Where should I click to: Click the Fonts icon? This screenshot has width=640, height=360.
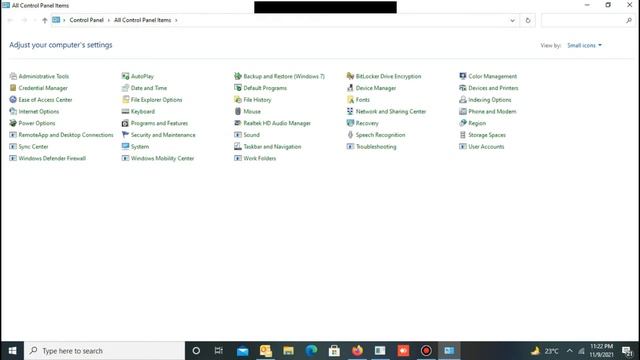(x=350, y=100)
